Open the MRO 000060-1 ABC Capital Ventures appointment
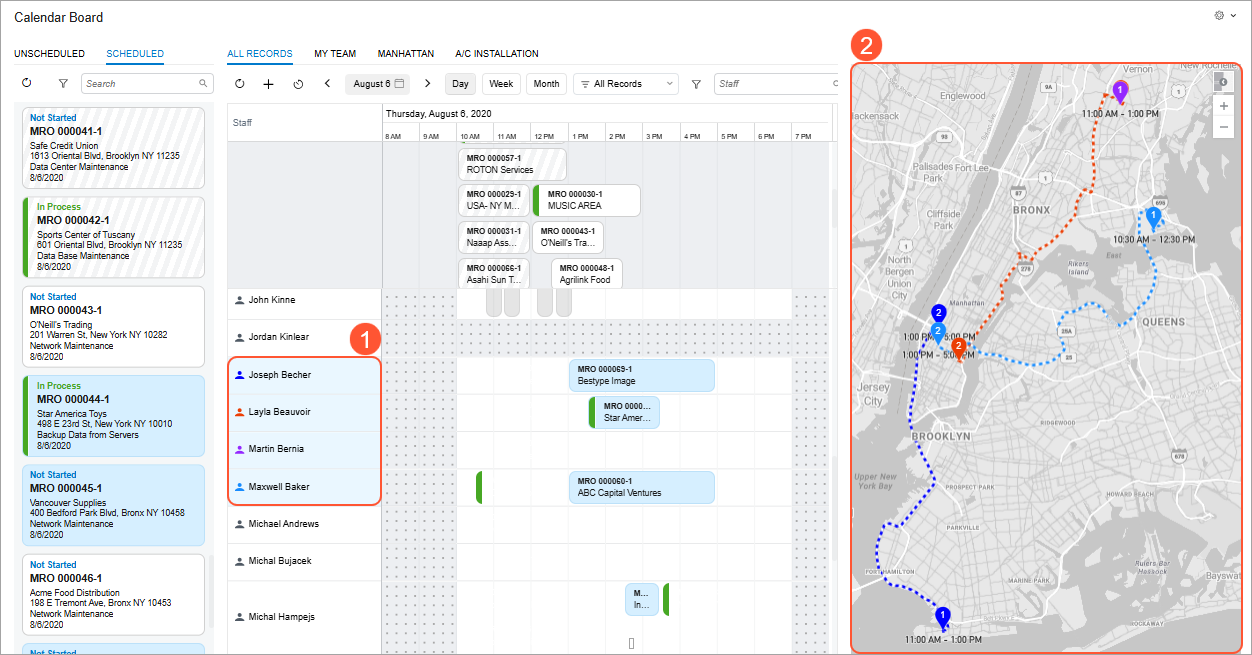This screenshot has width=1252, height=655. (641, 487)
